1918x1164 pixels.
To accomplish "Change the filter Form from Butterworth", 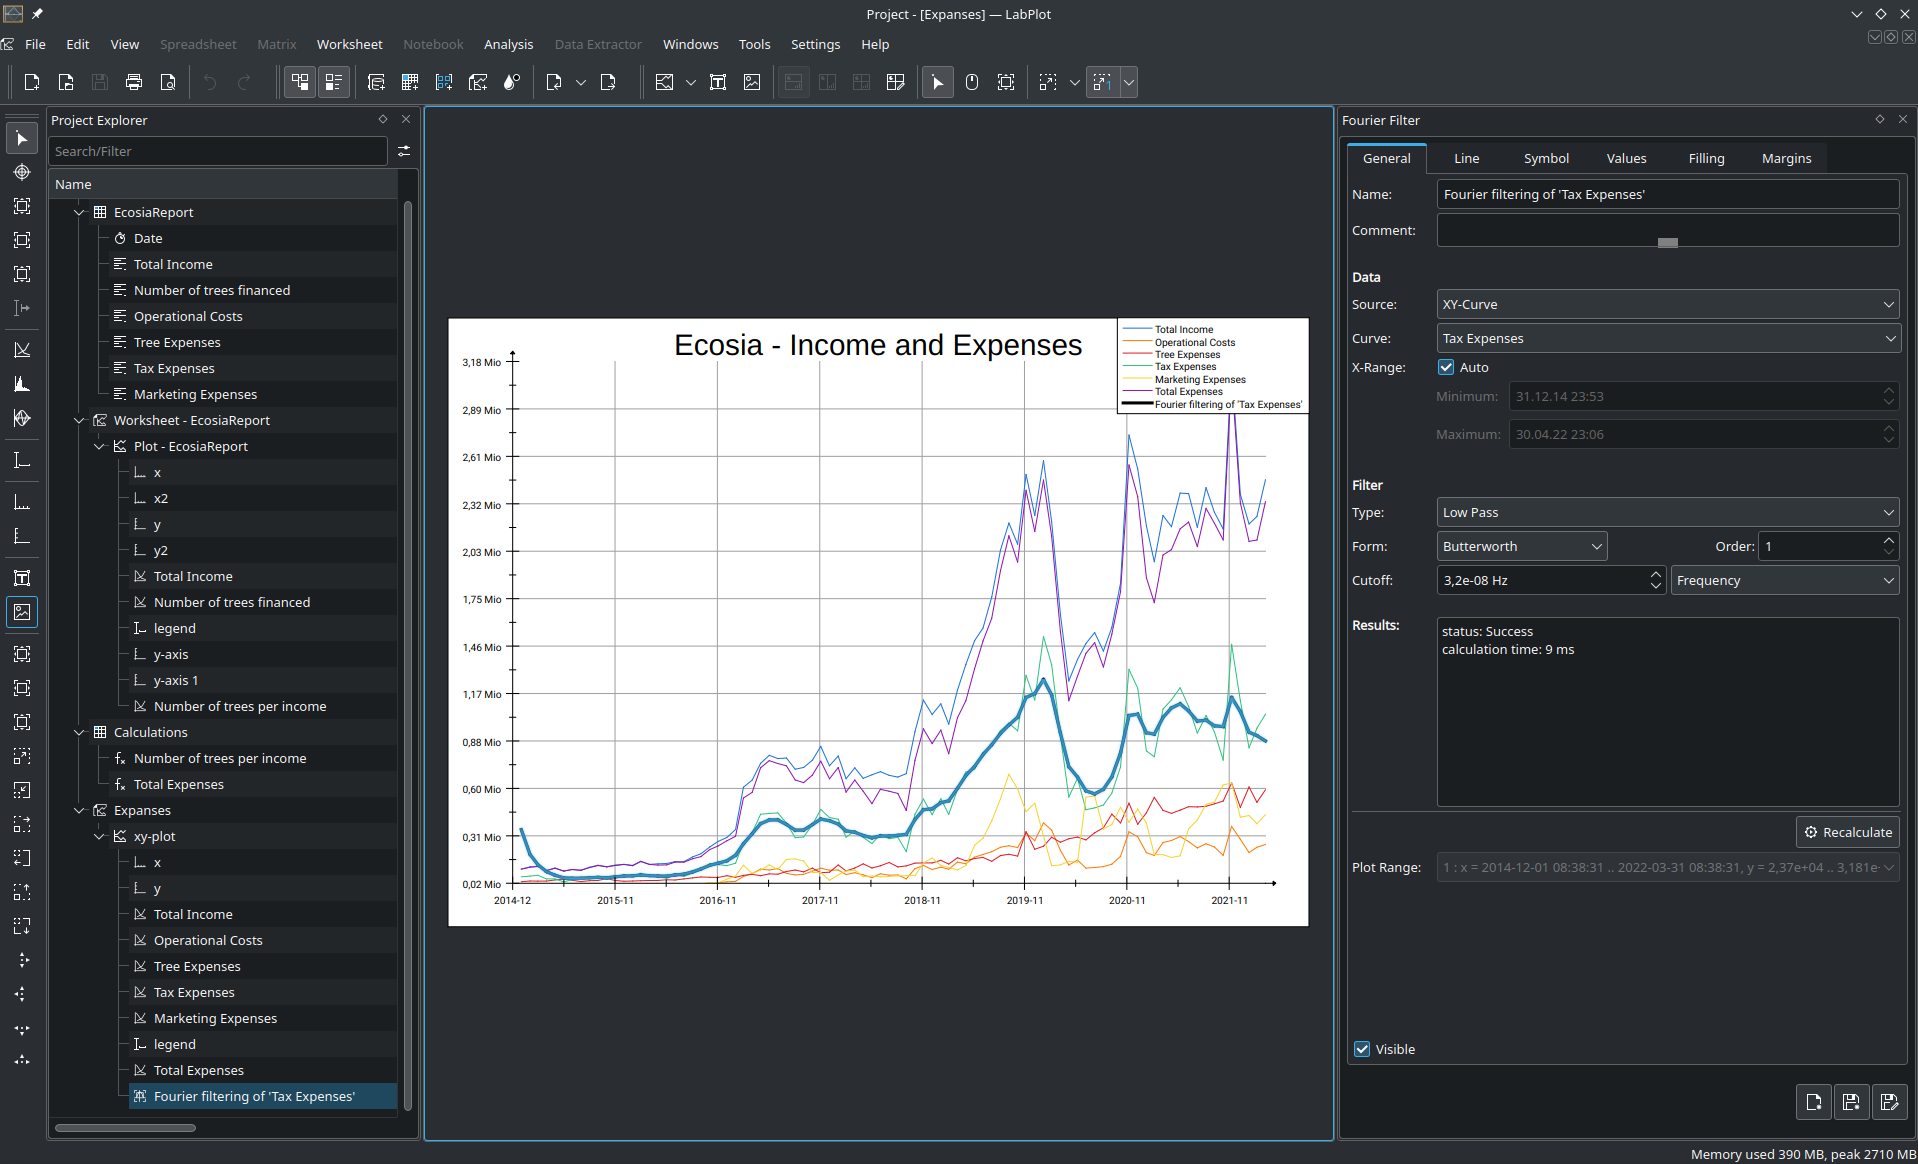I will (1520, 545).
